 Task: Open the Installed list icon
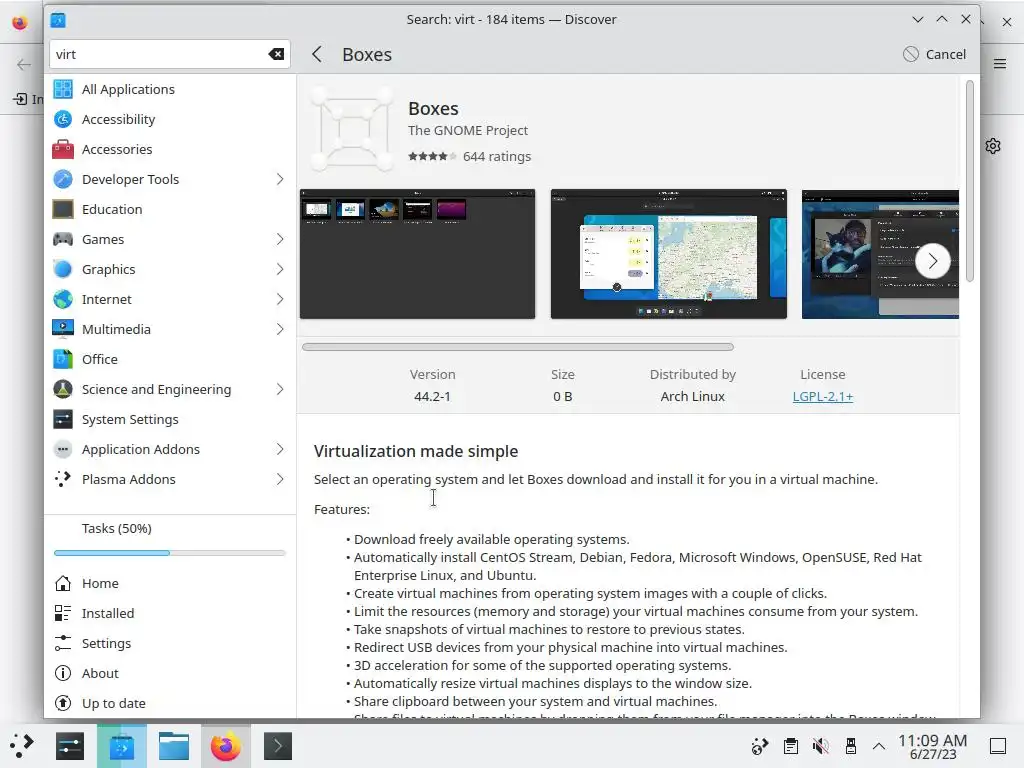tap(63, 614)
